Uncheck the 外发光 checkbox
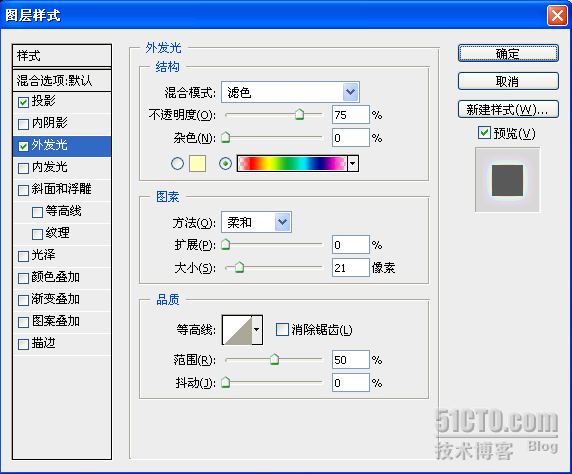Viewport: 572px width, 474px height. tap(23, 146)
